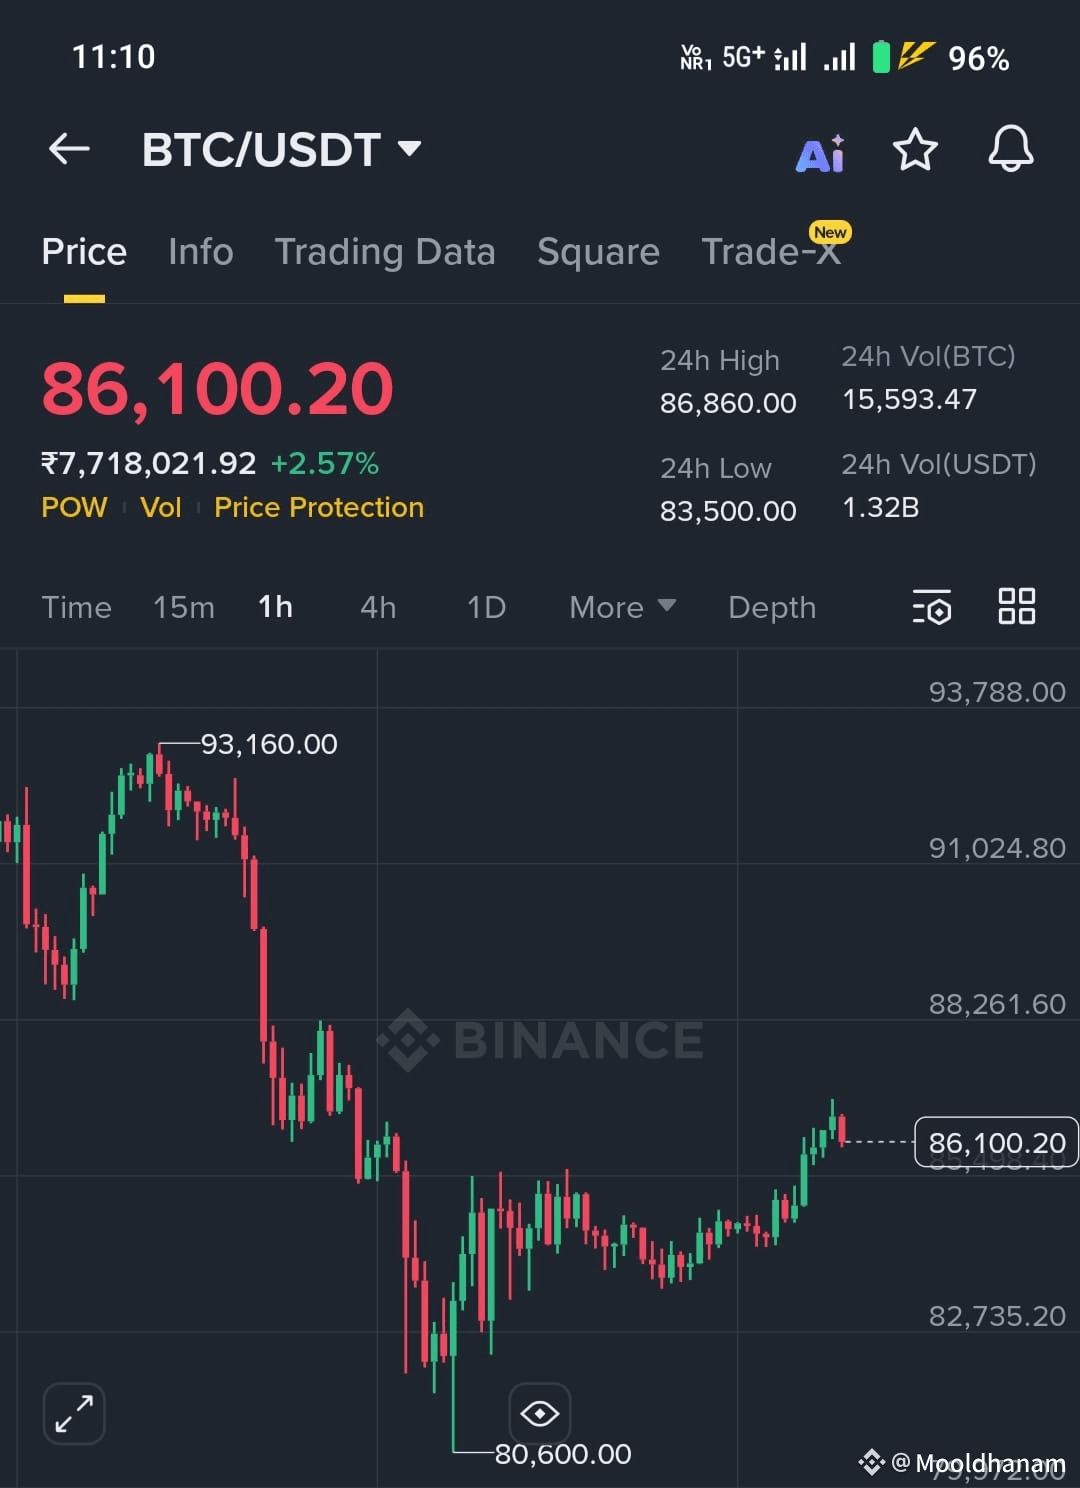Open the Trading Data tab
The height and width of the screenshot is (1488, 1080).
385,252
